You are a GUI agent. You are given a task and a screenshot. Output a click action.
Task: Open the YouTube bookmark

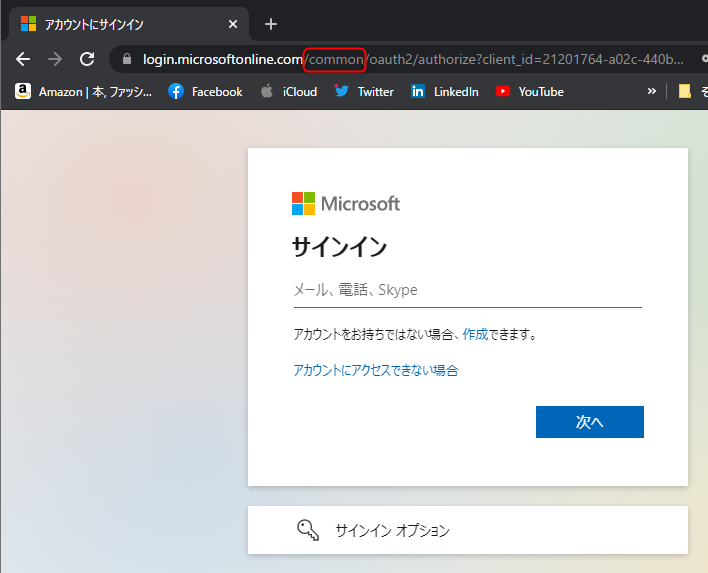click(x=530, y=92)
